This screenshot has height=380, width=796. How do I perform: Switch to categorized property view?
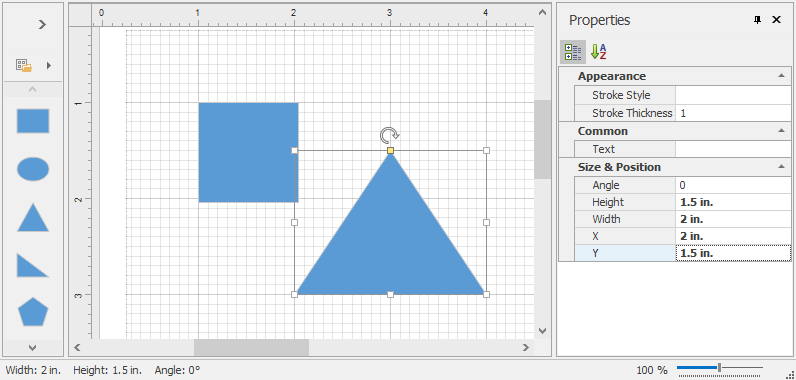tap(573, 52)
